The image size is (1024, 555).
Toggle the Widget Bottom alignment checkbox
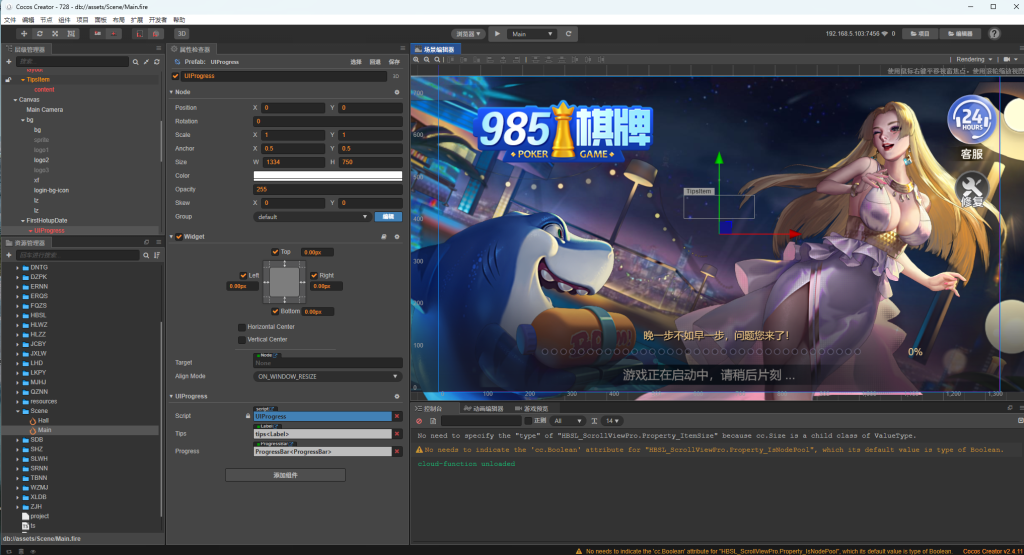click(275, 311)
